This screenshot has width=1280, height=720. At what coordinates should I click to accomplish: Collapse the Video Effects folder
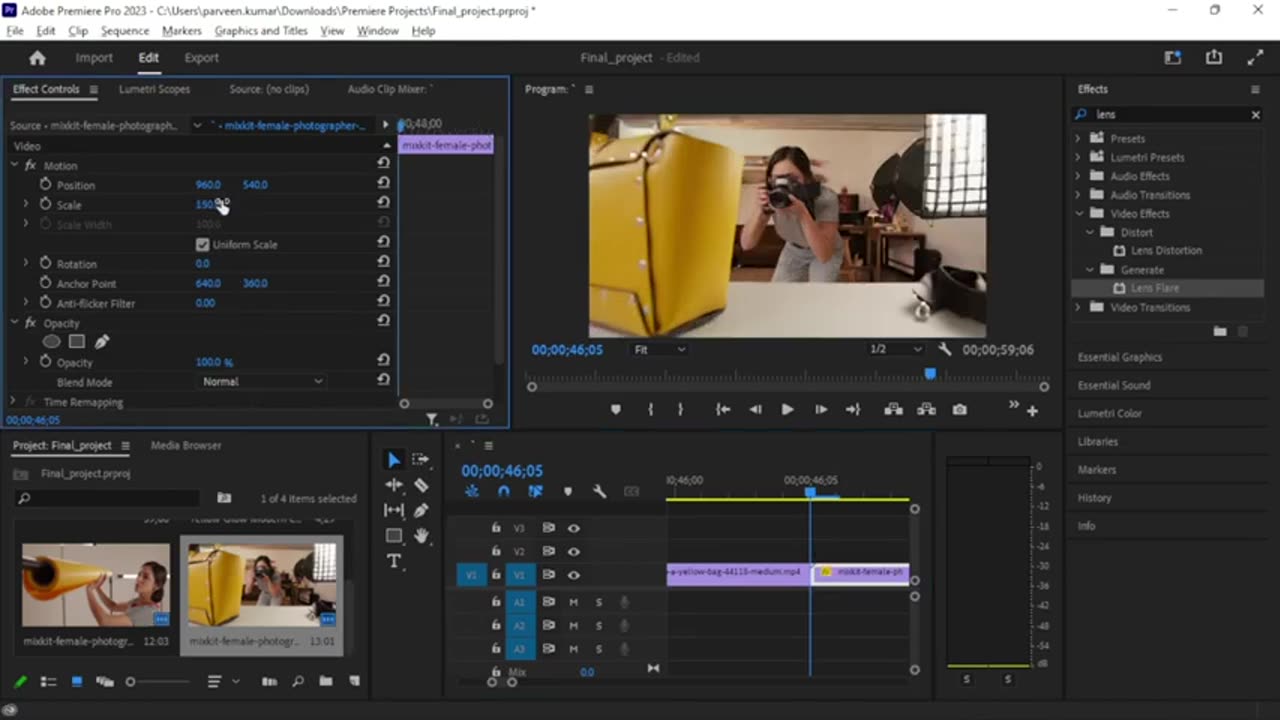coord(1079,213)
